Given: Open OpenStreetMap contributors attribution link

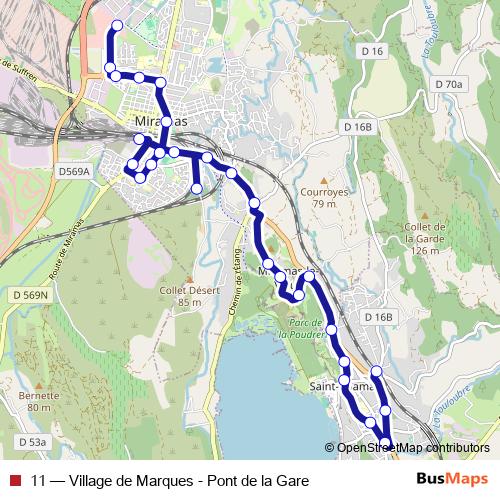Looking at the screenshot, I should point(407,448).
